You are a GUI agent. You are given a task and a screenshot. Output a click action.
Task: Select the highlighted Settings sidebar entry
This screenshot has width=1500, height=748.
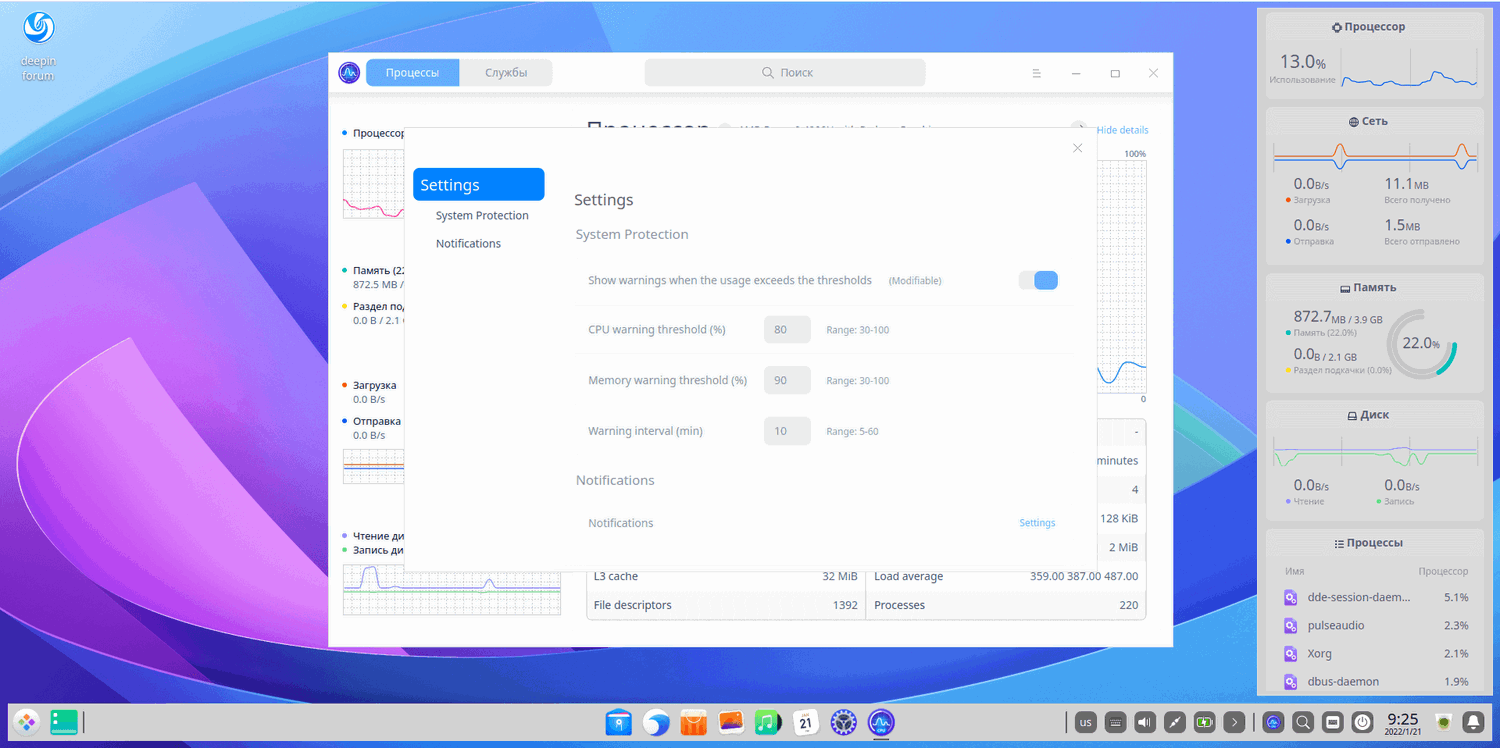tap(478, 185)
